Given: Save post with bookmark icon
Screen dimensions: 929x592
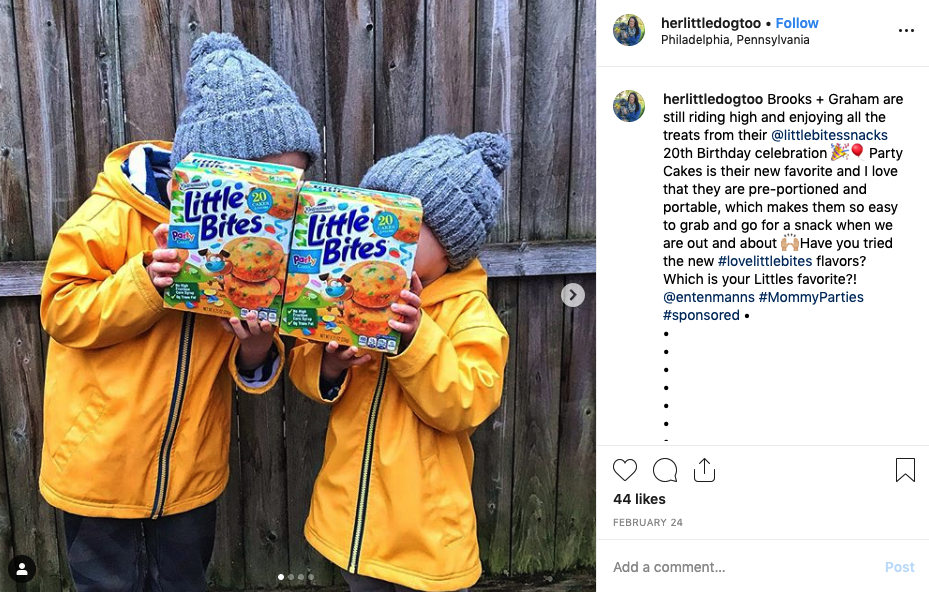Looking at the screenshot, I should (x=905, y=470).
